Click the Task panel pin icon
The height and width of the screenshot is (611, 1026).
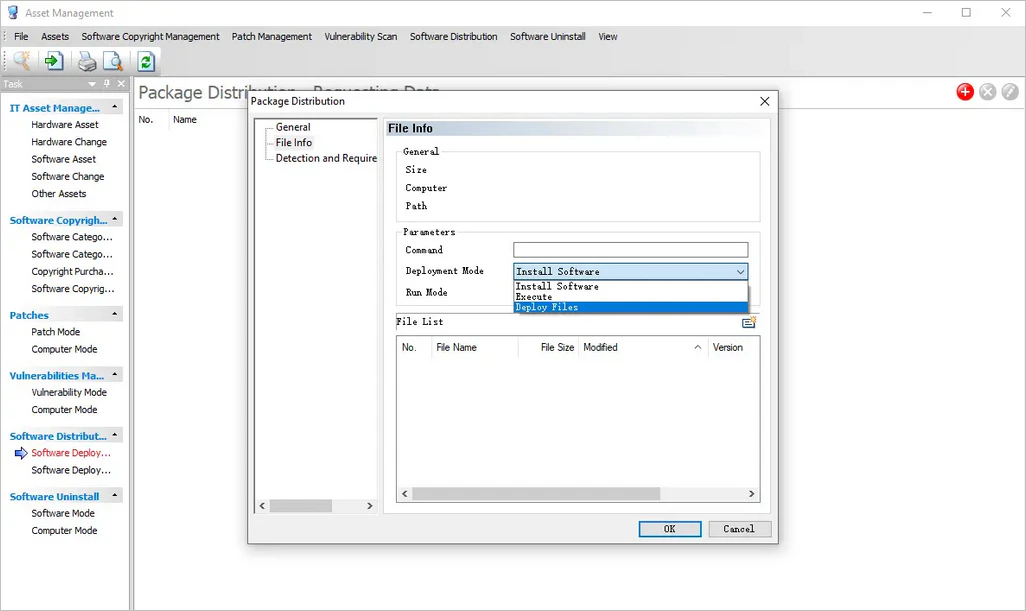click(x=107, y=84)
